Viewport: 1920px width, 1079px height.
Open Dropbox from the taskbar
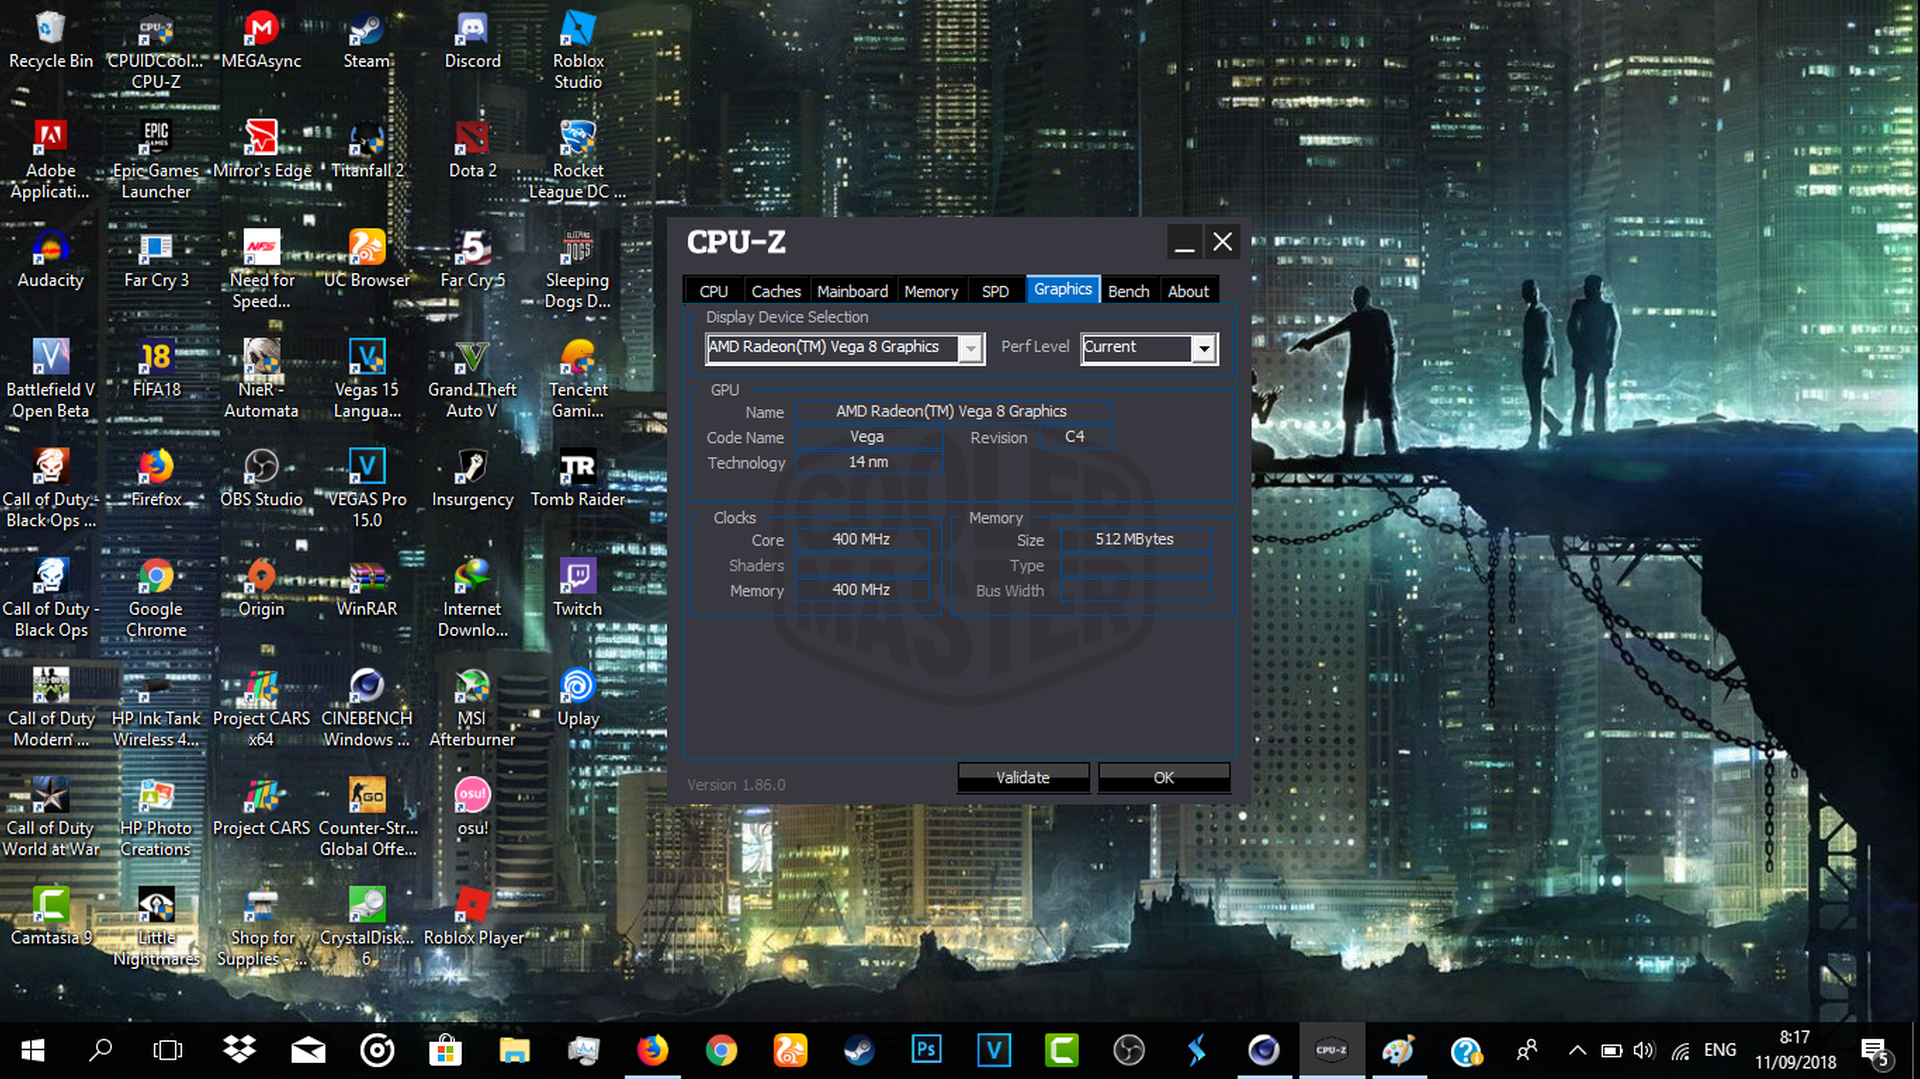tap(239, 1050)
